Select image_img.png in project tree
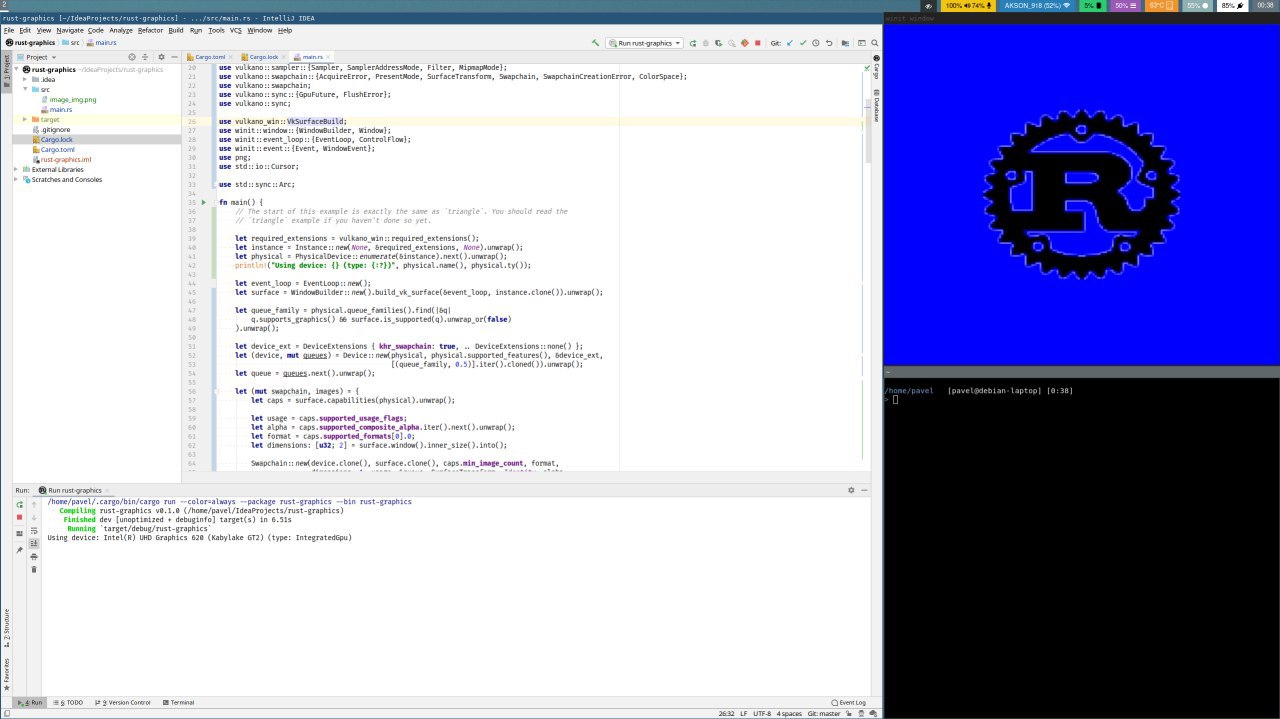 coord(73,99)
